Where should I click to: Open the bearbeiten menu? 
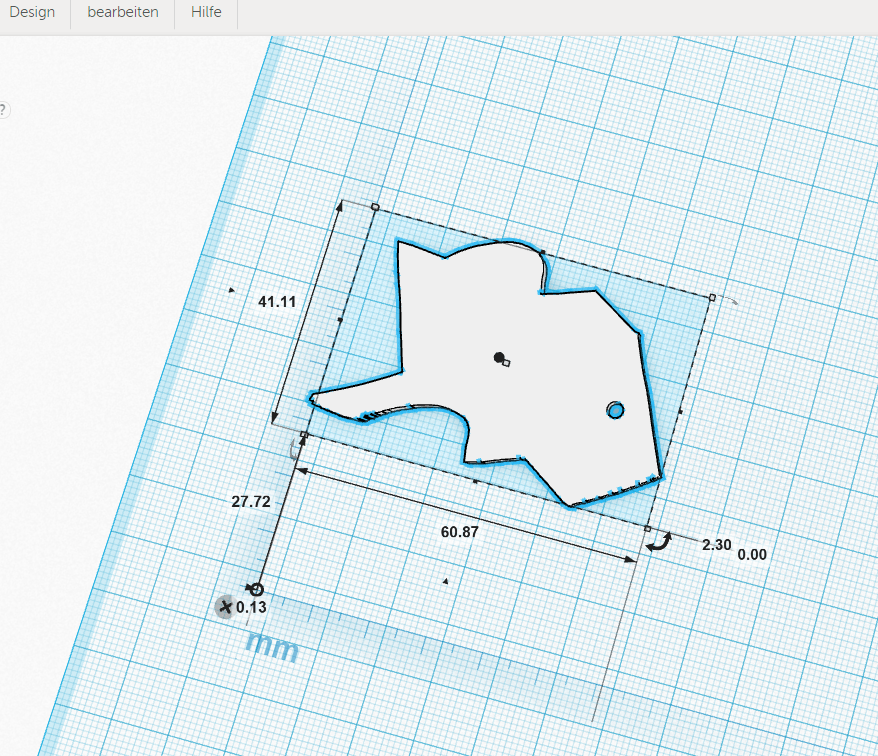pos(124,12)
